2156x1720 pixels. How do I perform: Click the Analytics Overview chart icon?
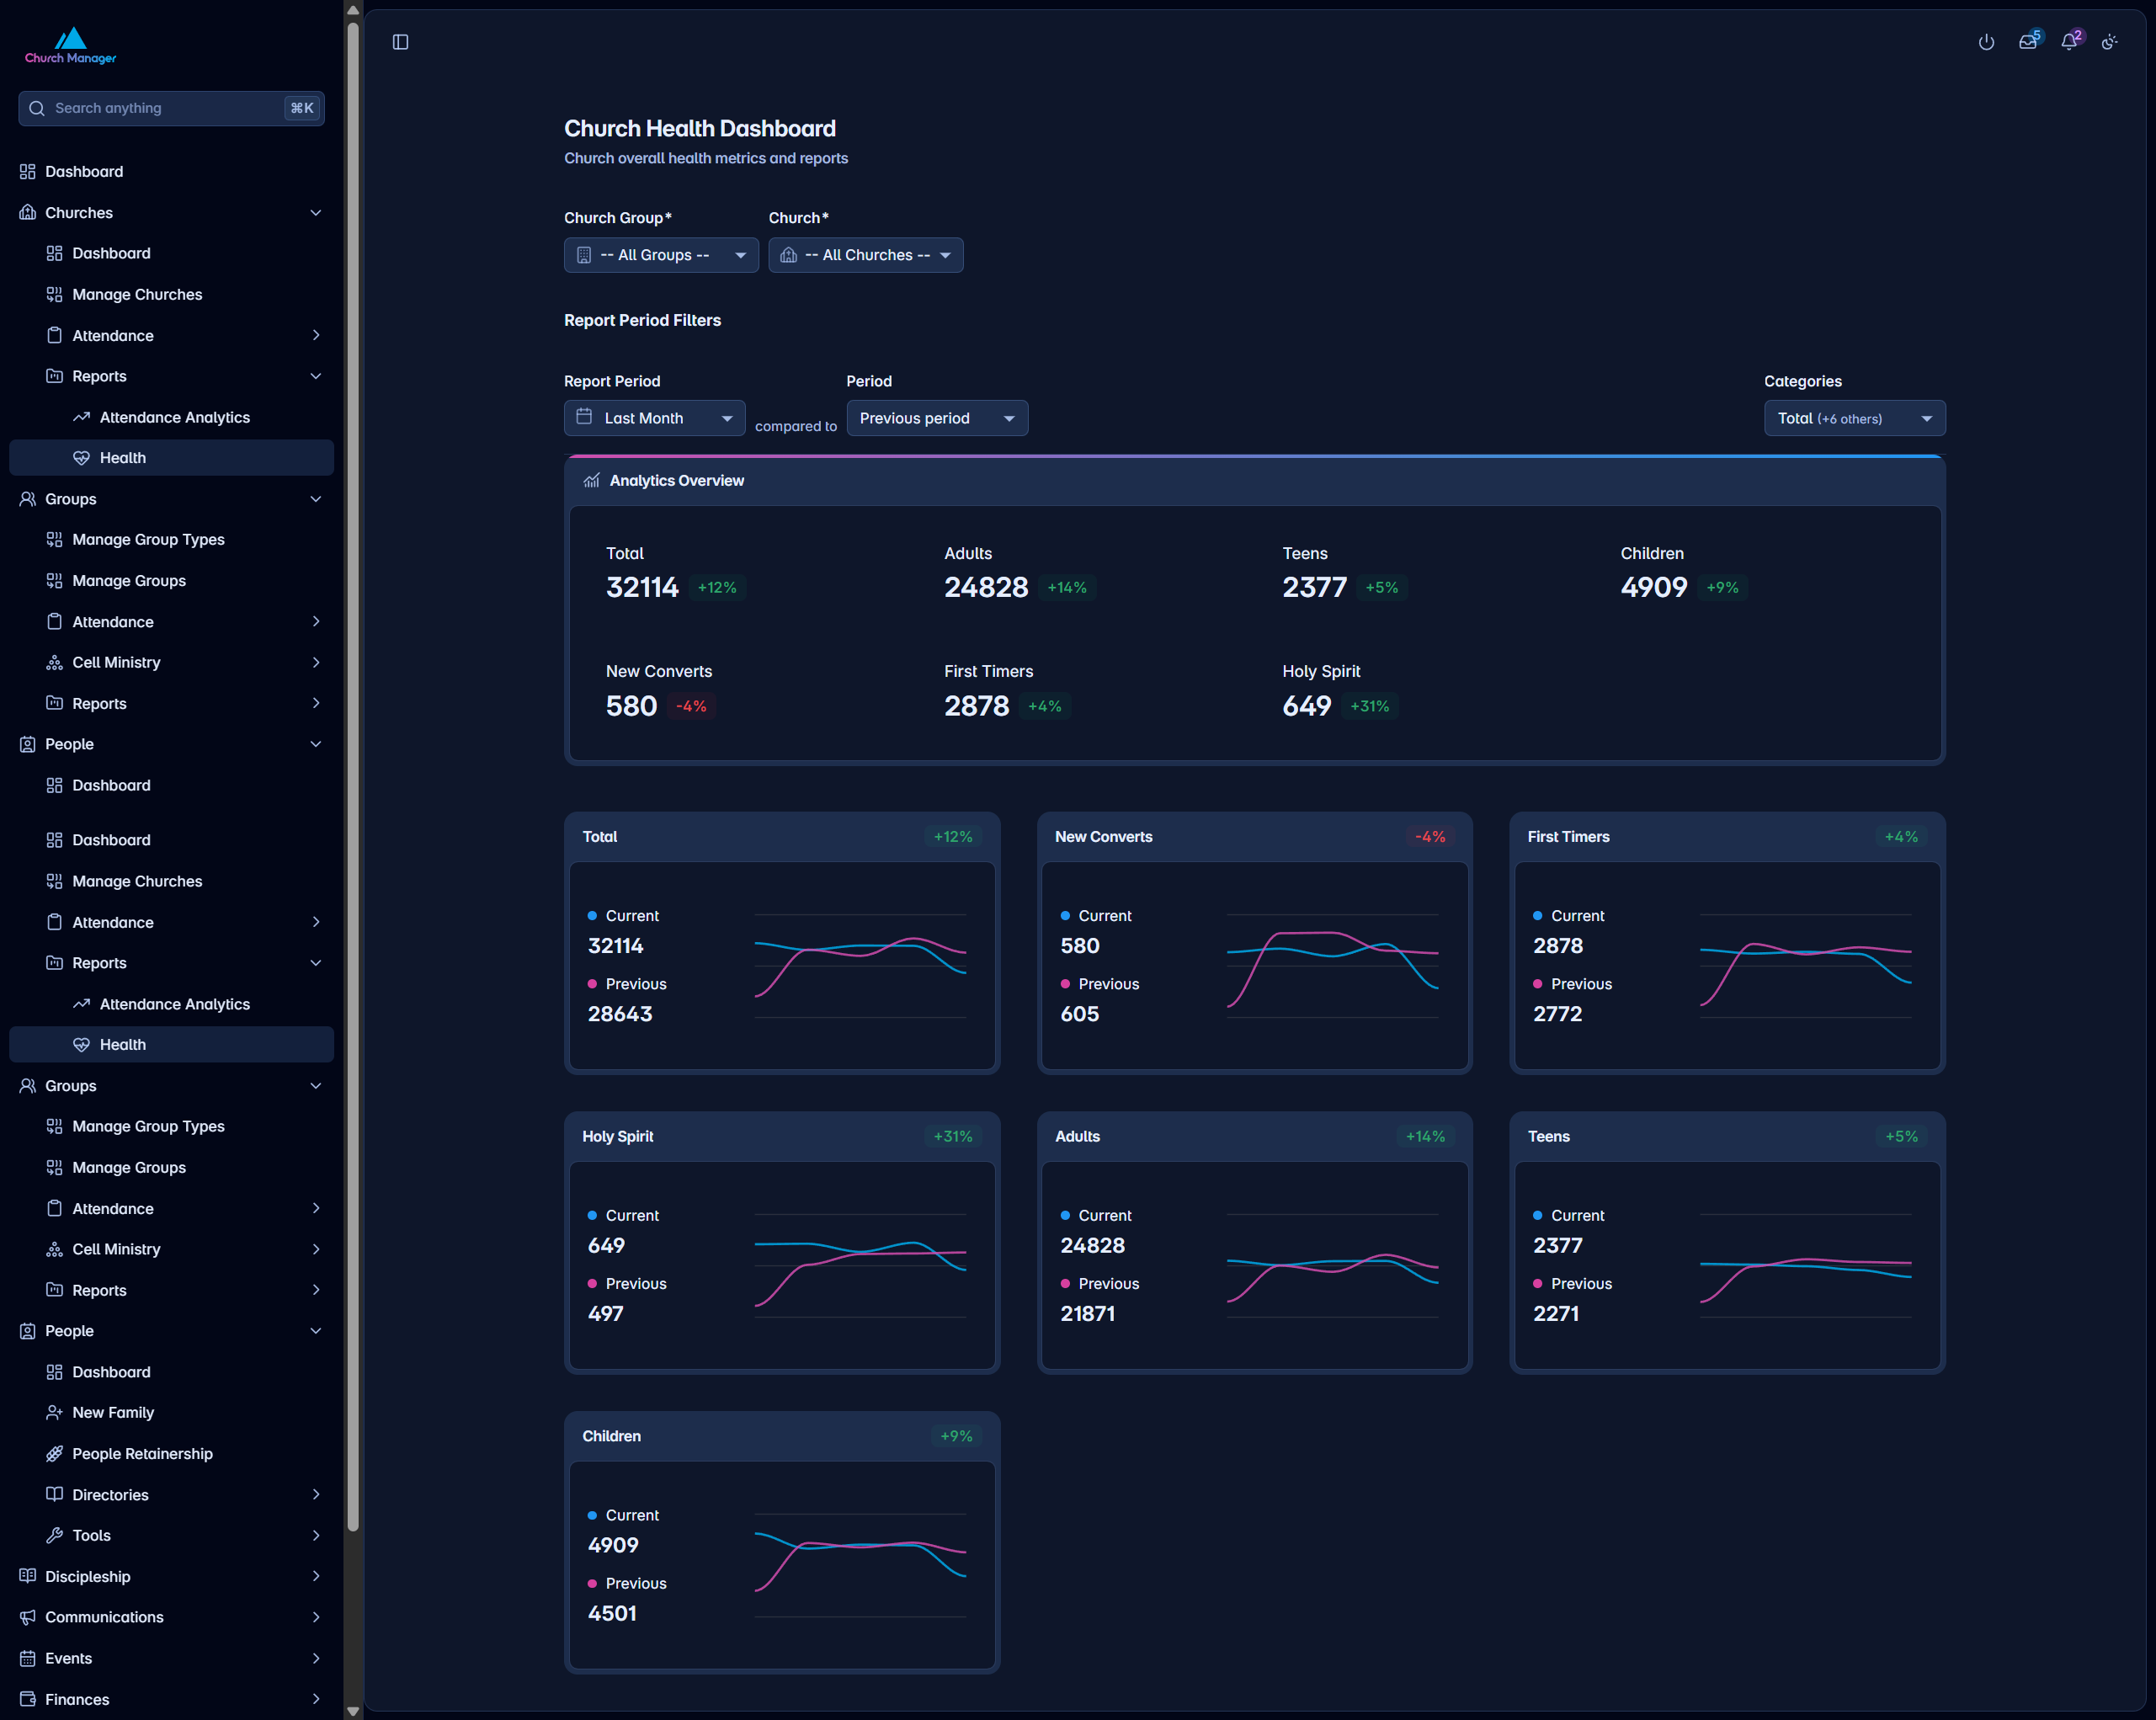tap(591, 481)
